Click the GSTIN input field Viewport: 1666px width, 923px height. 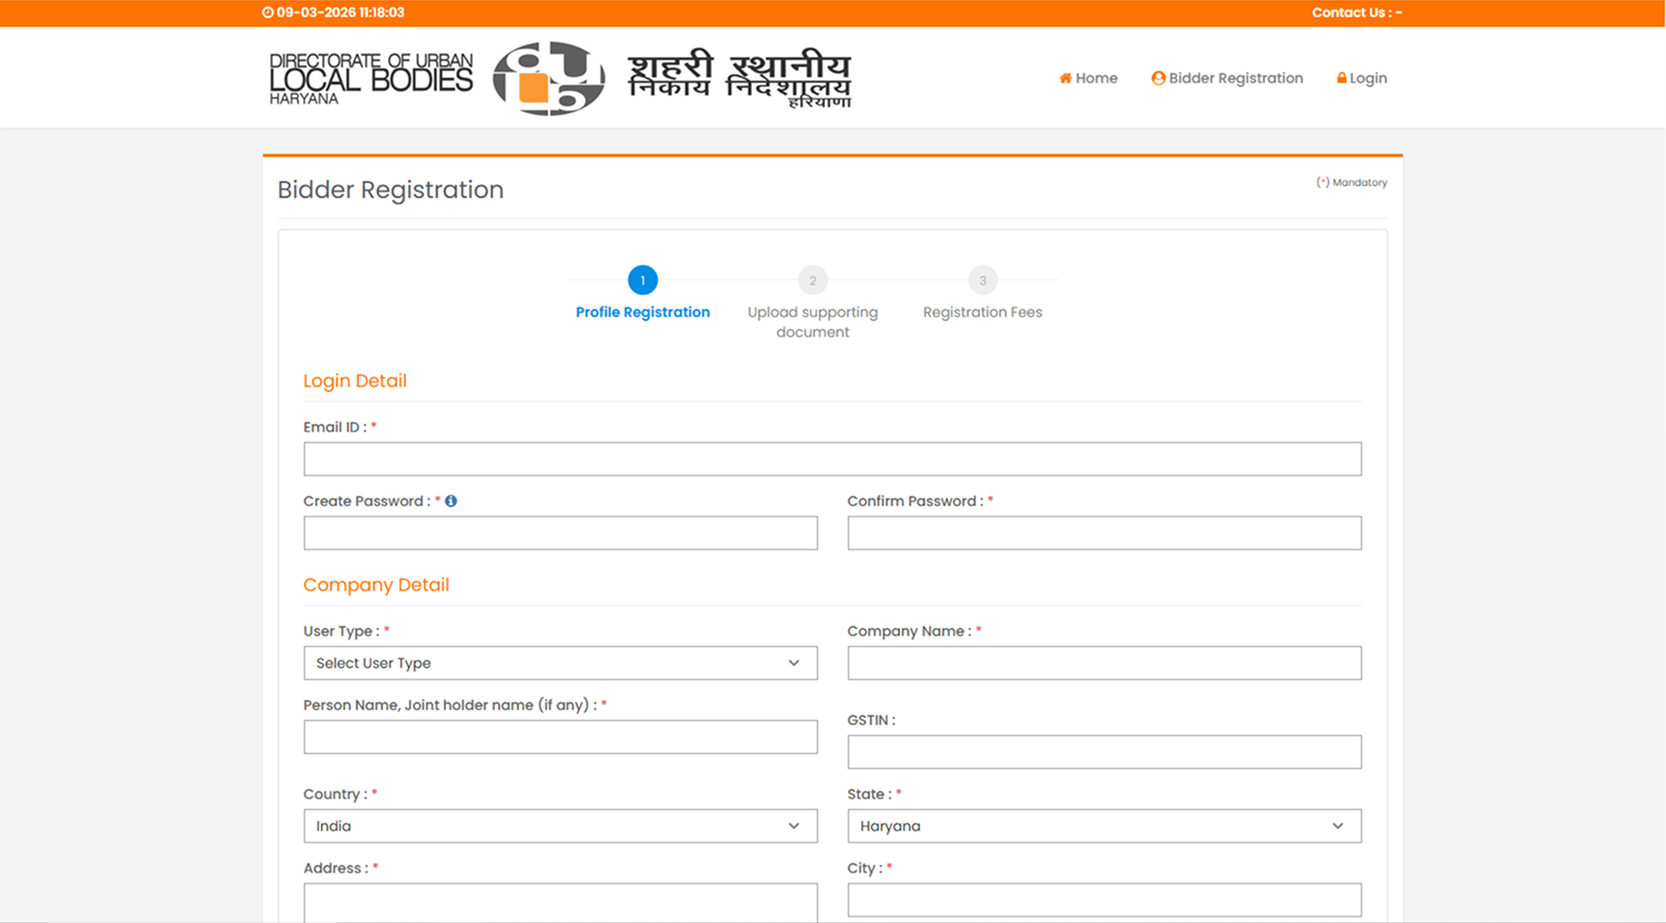[1104, 752]
